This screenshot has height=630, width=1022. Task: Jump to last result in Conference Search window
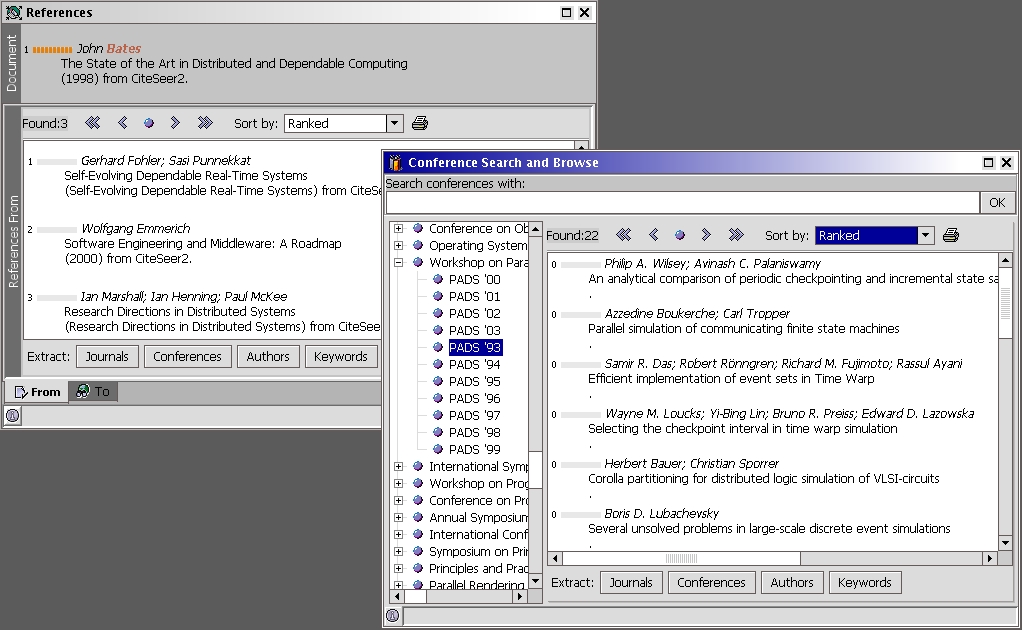pos(736,235)
